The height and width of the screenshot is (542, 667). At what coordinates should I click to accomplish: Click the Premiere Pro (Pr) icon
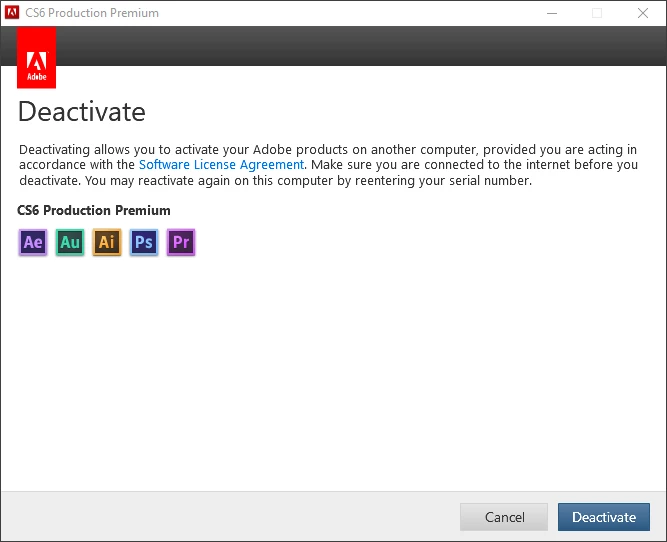[x=181, y=242]
